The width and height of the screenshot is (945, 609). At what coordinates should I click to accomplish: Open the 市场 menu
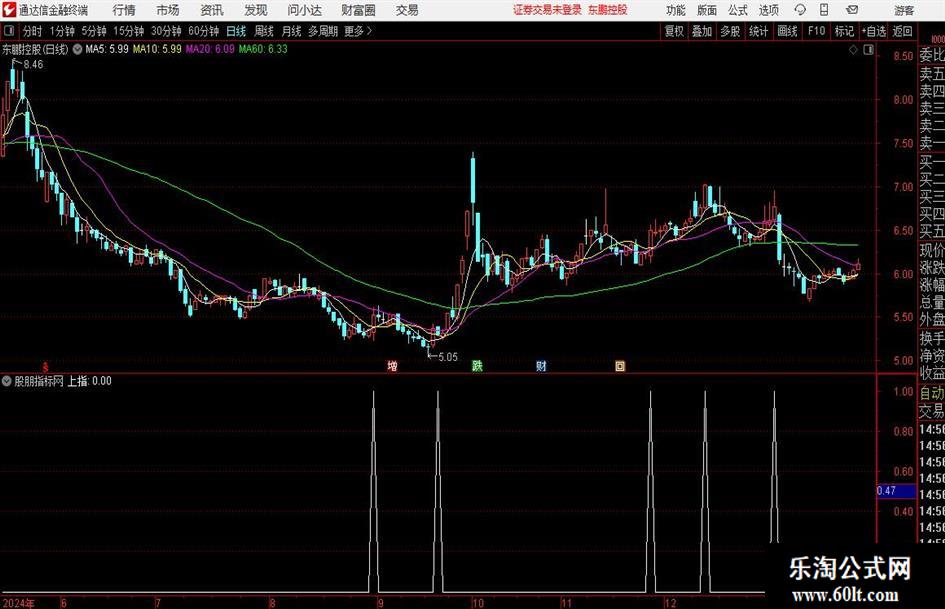168,10
